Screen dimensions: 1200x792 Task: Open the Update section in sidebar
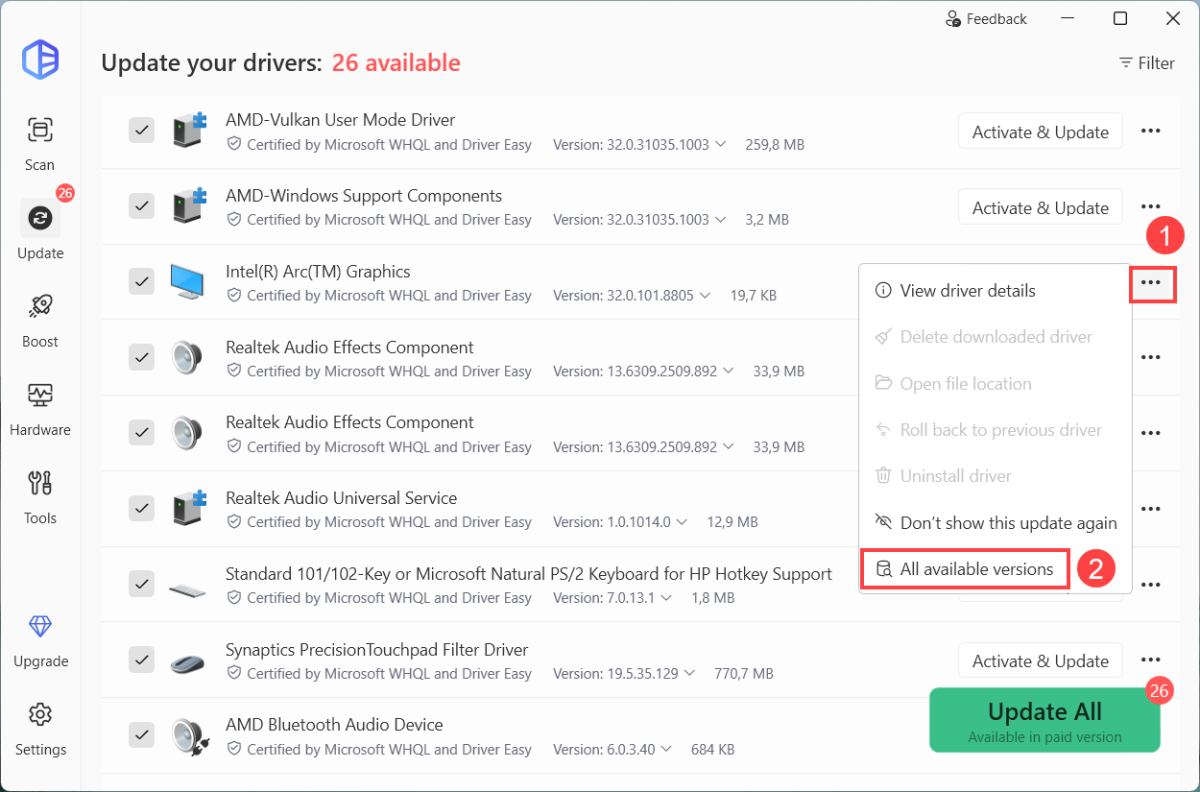tap(40, 230)
